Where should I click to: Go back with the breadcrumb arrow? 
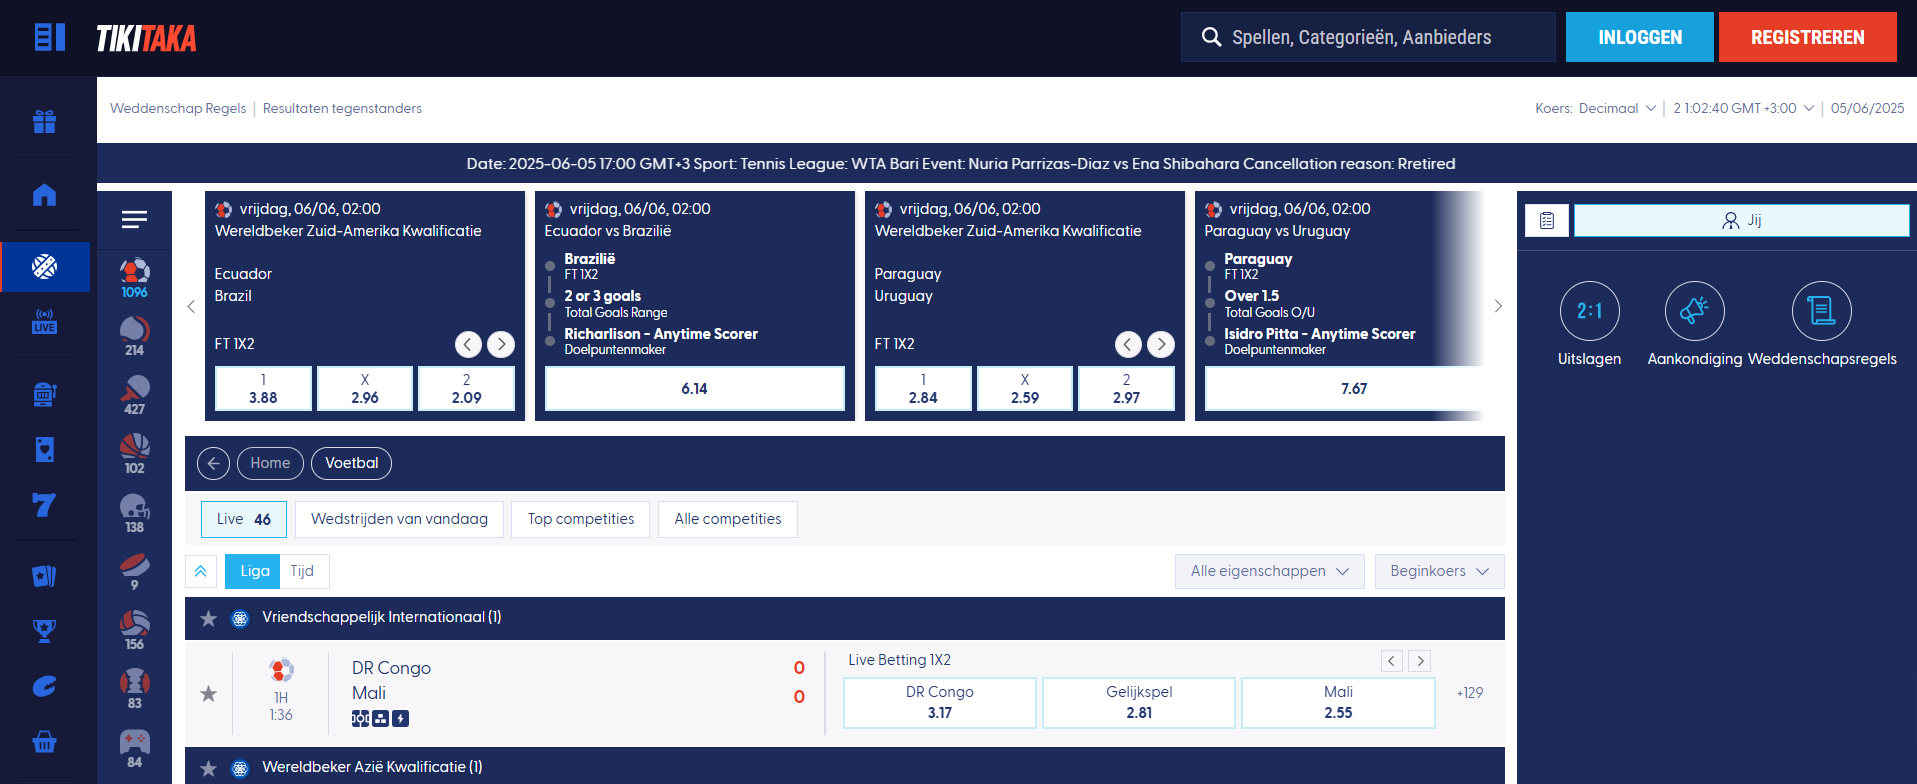(x=213, y=463)
